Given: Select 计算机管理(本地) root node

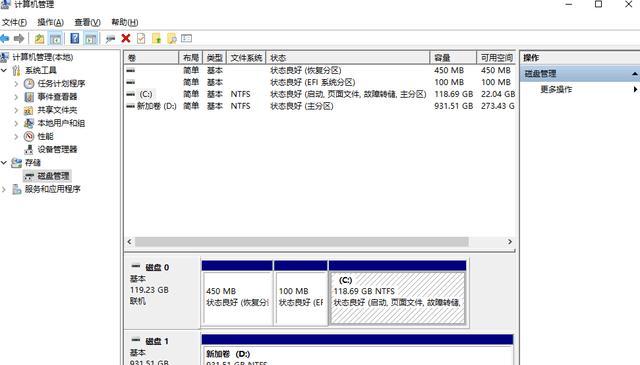Looking at the screenshot, I should coord(42,57).
